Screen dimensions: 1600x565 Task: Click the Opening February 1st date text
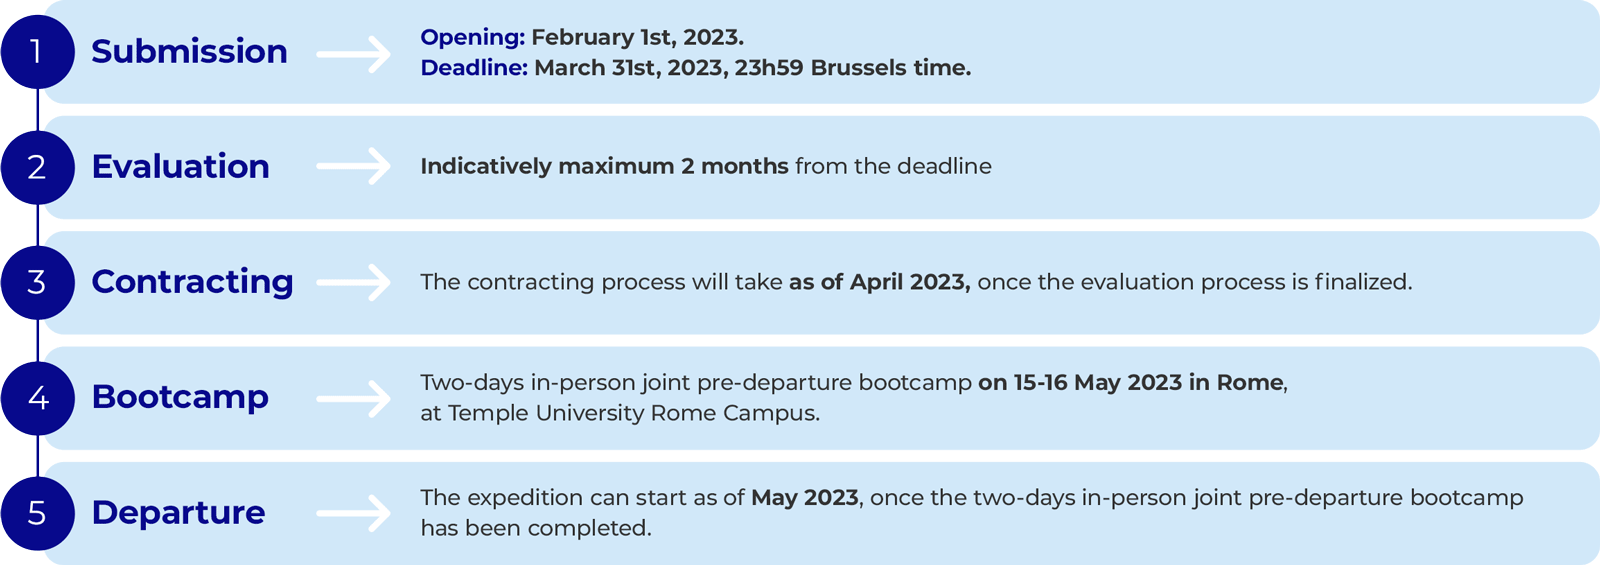pyautogui.click(x=582, y=38)
